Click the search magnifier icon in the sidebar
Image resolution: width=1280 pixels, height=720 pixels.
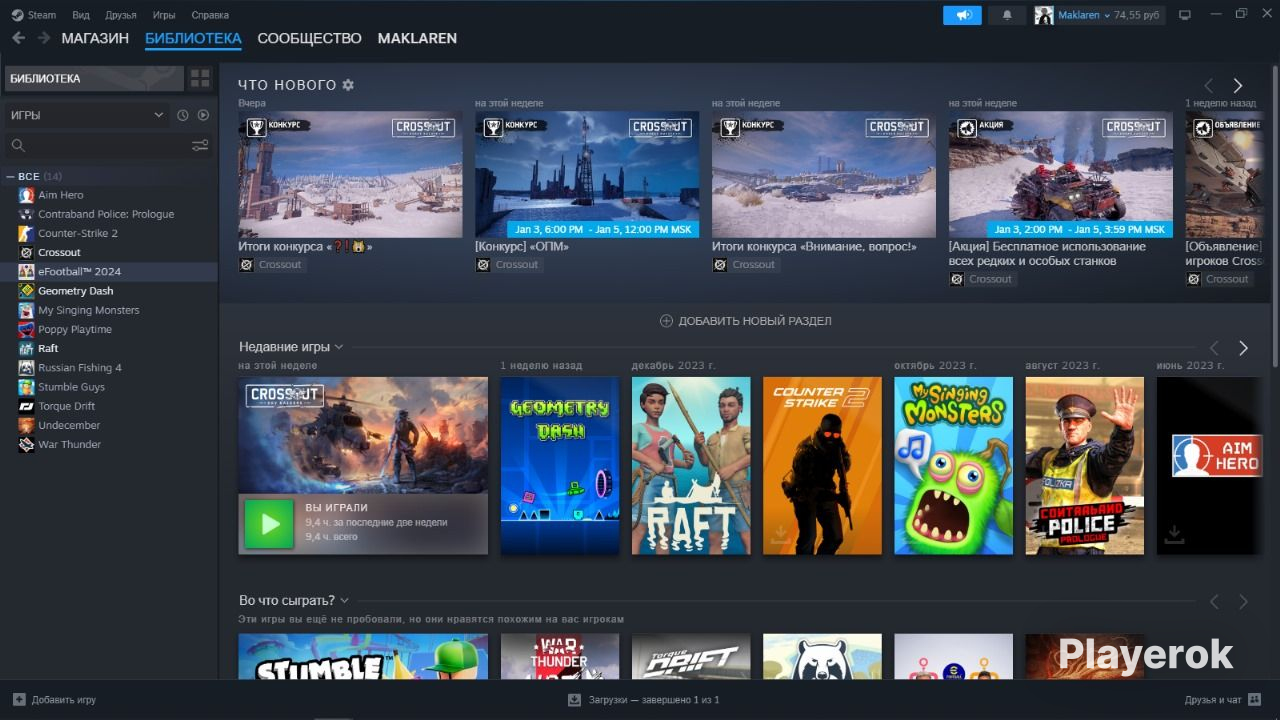click(x=18, y=146)
